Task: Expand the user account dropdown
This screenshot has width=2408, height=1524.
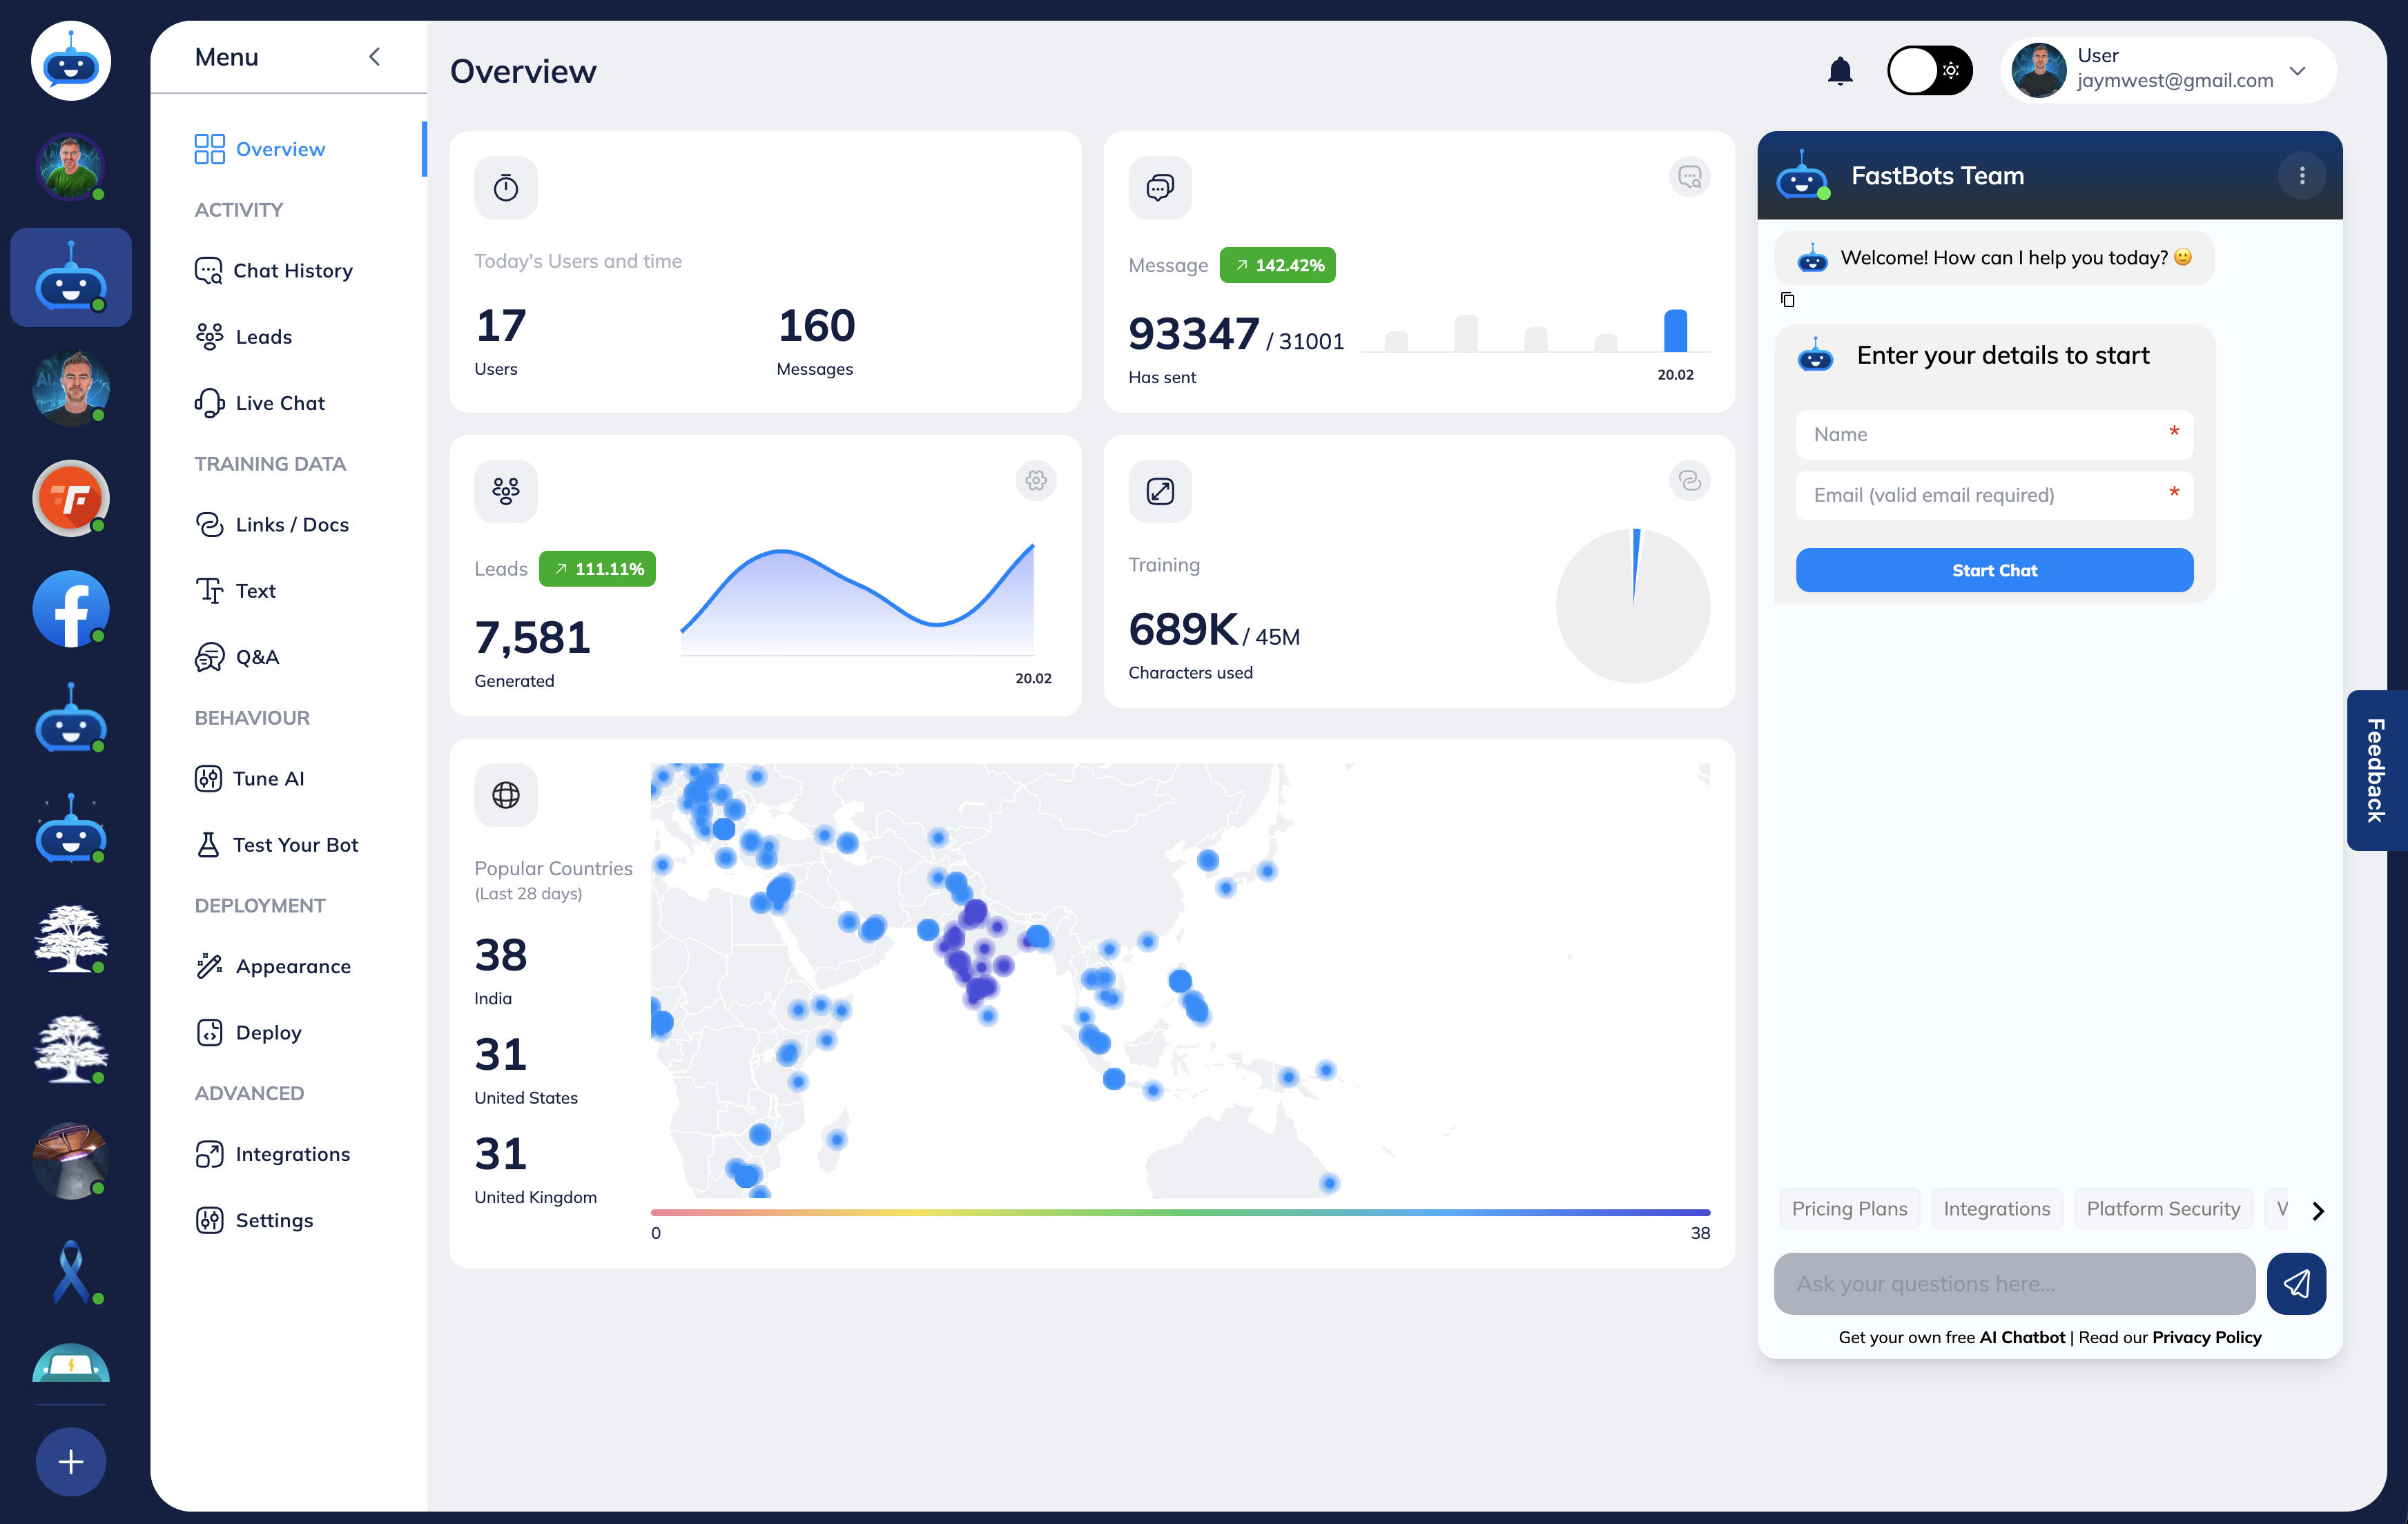Action: (2297, 71)
